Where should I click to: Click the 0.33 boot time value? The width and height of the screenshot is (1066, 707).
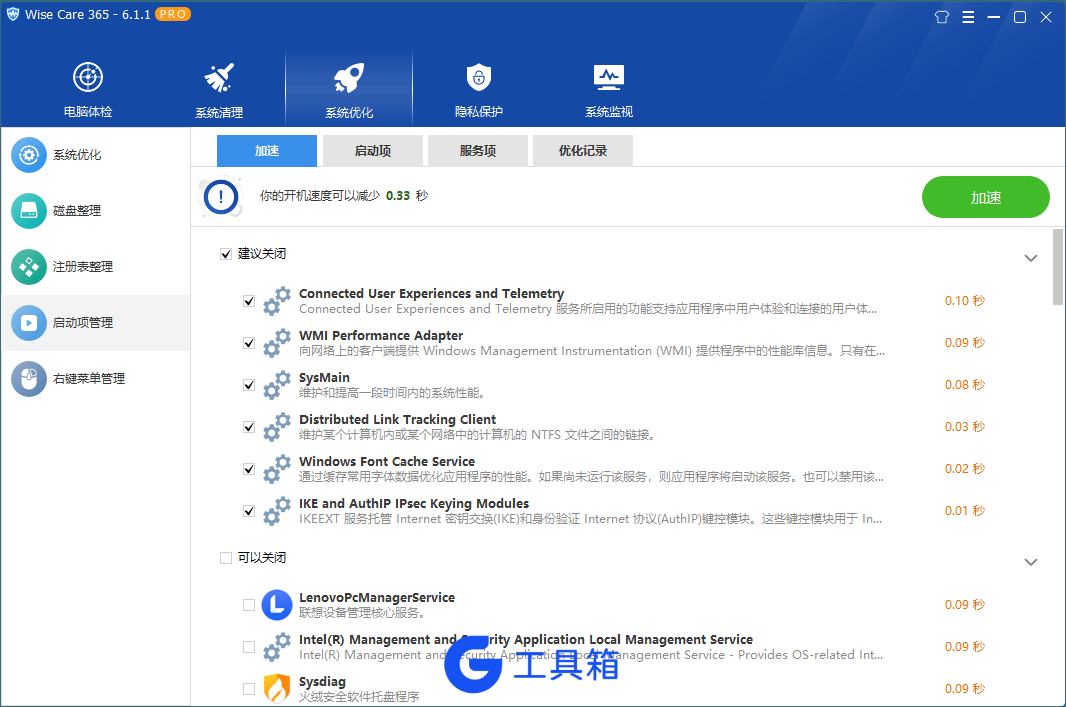(x=398, y=196)
